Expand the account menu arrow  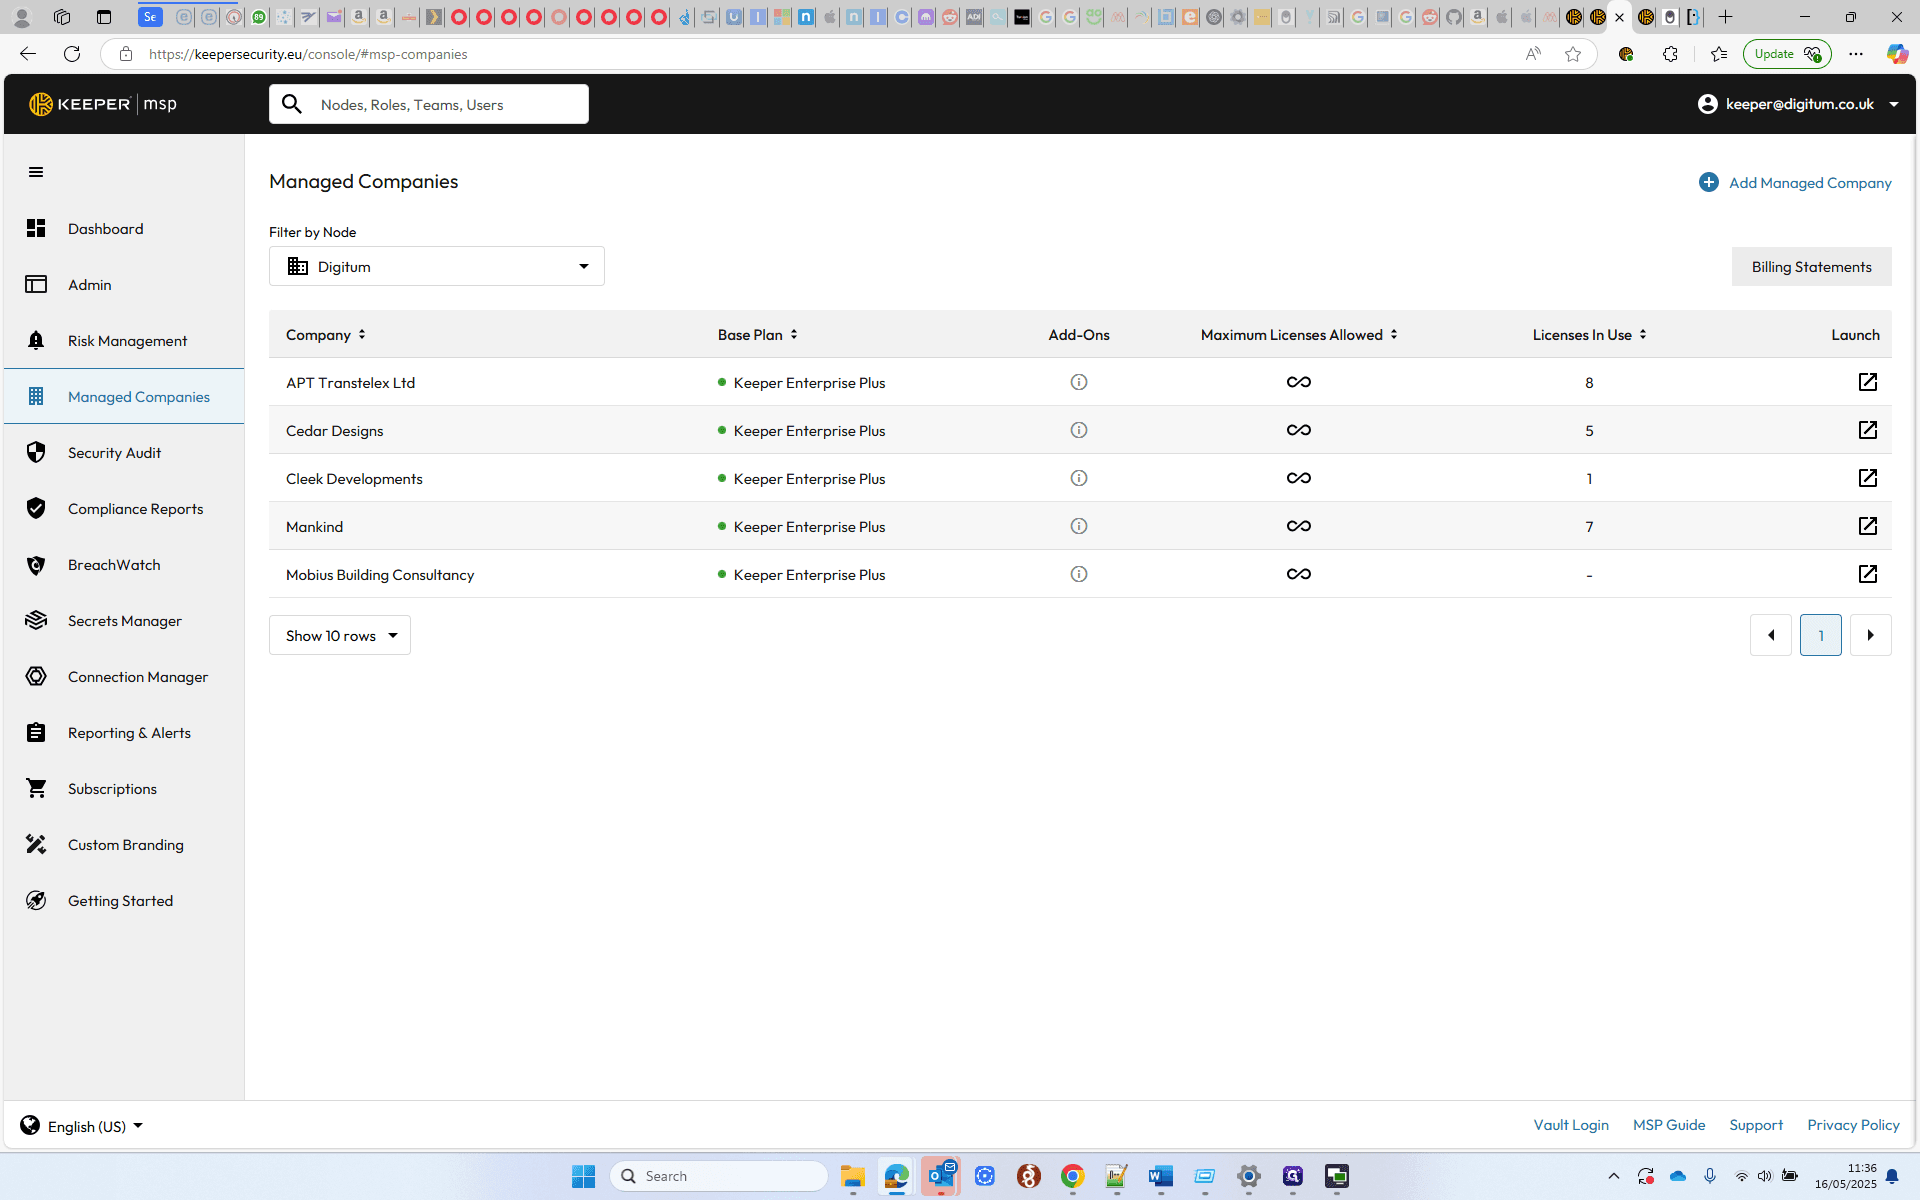pyautogui.click(x=1894, y=104)
